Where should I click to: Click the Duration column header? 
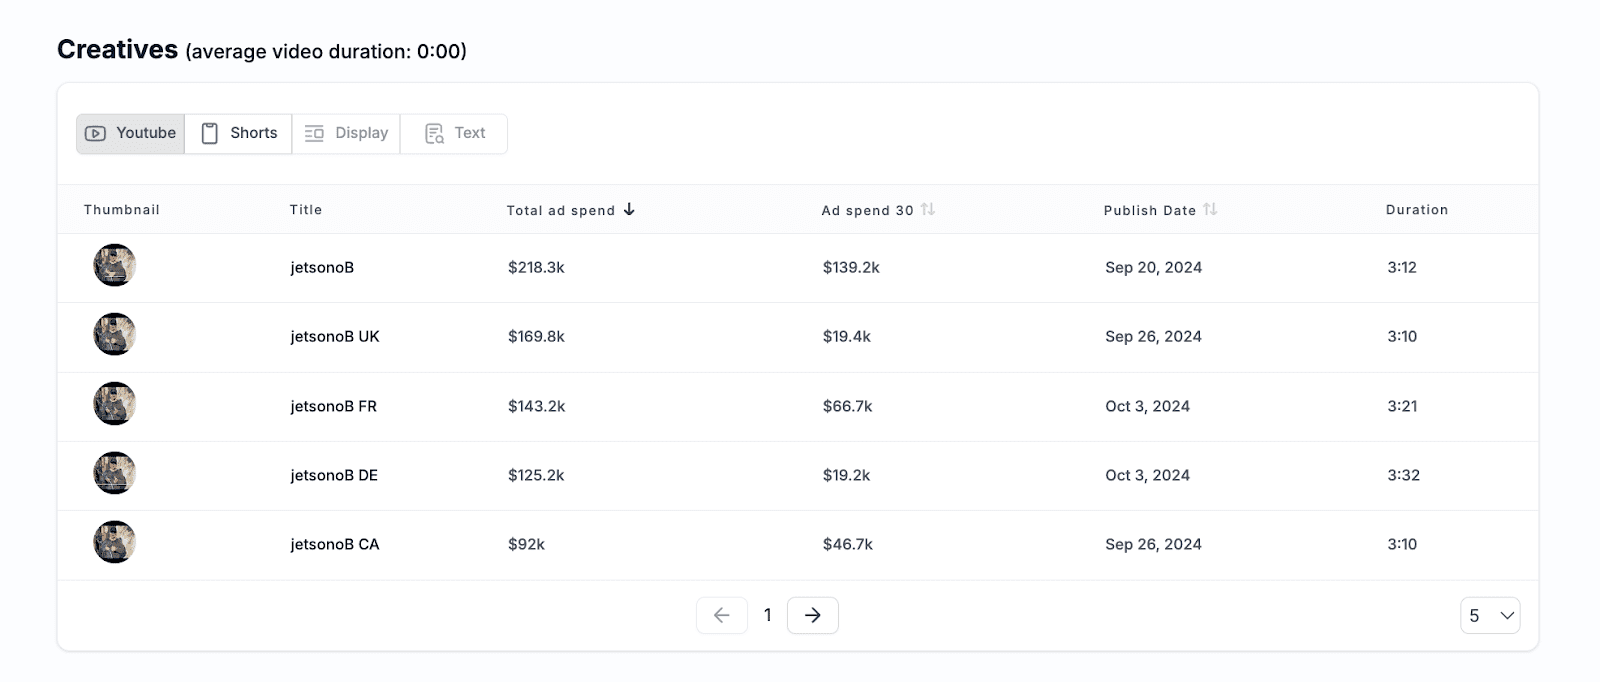click(x=1416, y=209)
